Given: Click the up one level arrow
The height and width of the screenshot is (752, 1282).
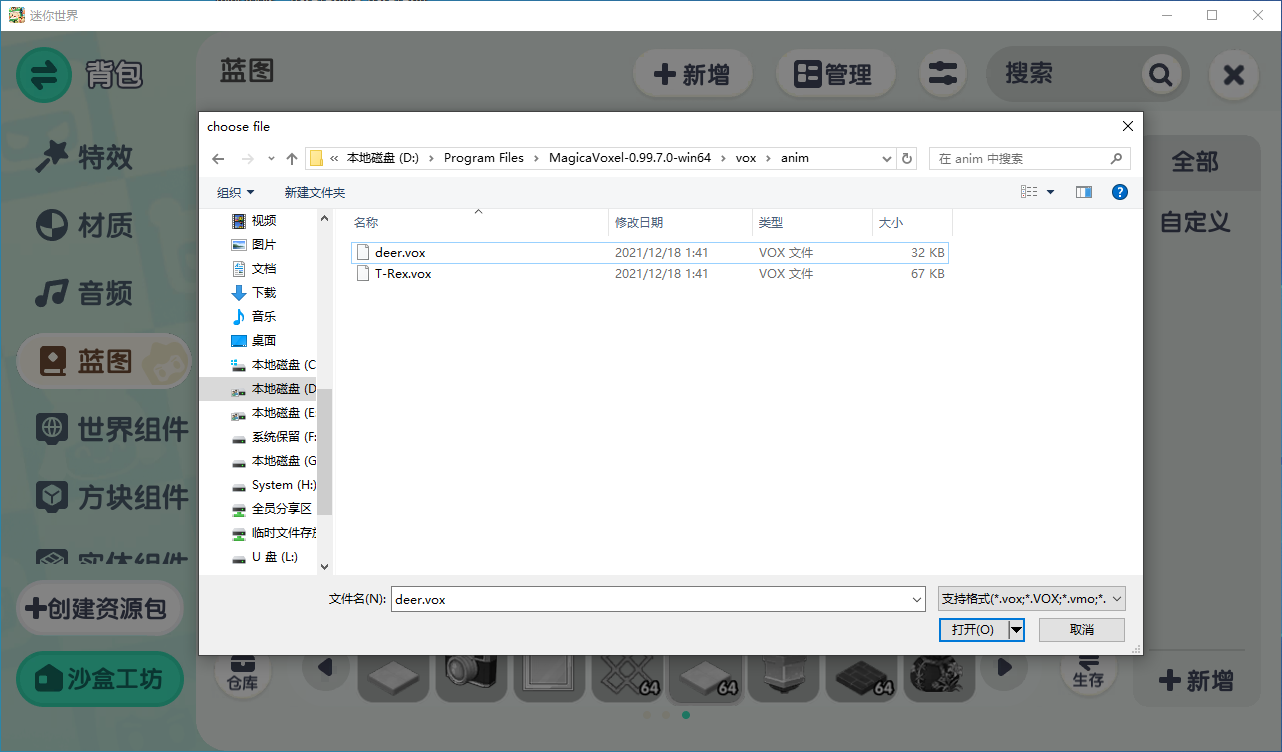Looking at the screenshot, I should tap(292, 158).
